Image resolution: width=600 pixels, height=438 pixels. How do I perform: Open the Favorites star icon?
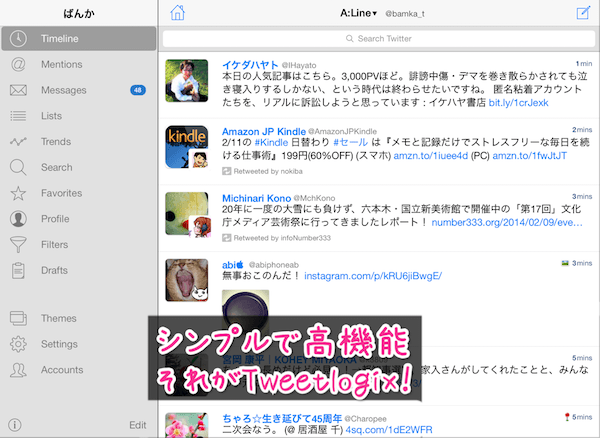pyautogui.click(x=18, y=193)
